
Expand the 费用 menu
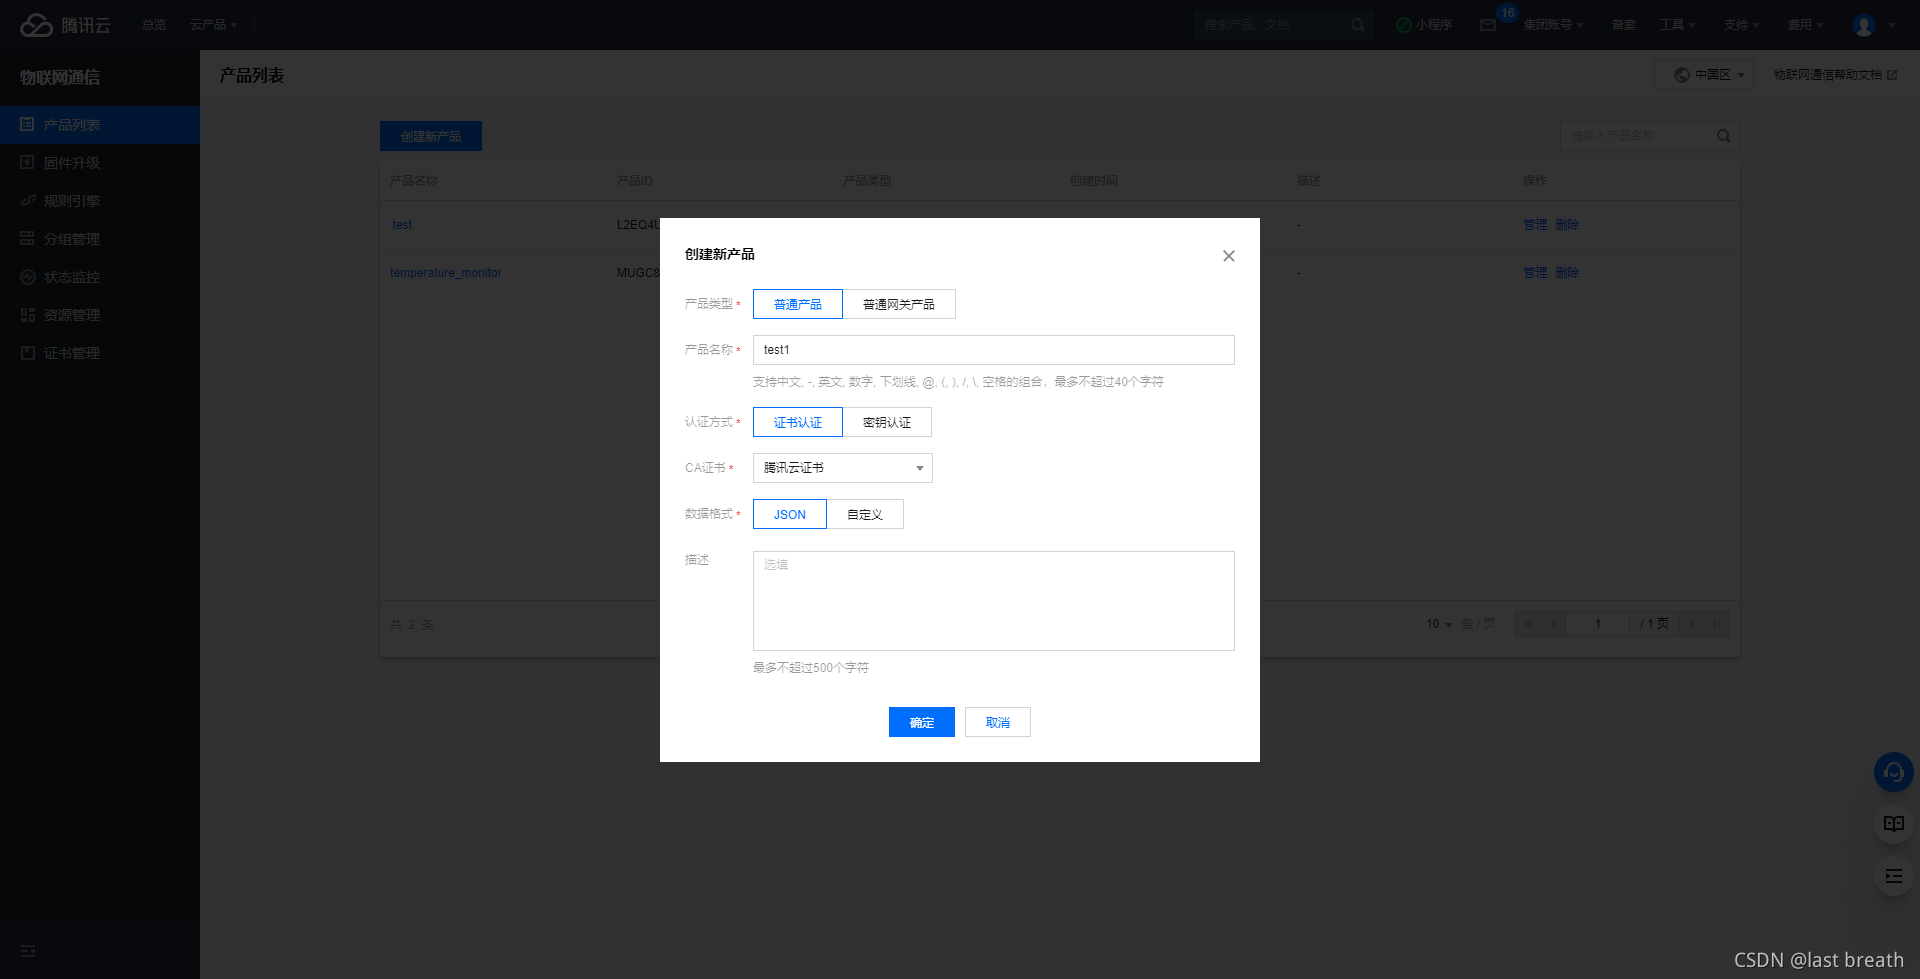click(x=1805, y=25)
